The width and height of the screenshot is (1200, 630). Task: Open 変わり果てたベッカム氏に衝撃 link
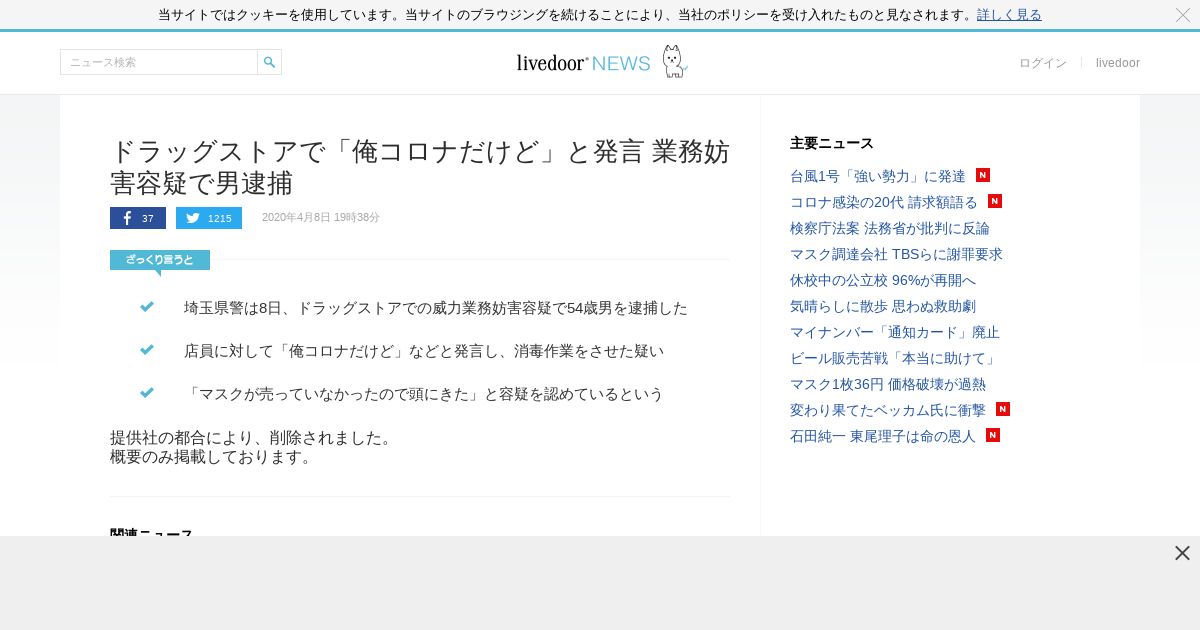tap(888, 410)
